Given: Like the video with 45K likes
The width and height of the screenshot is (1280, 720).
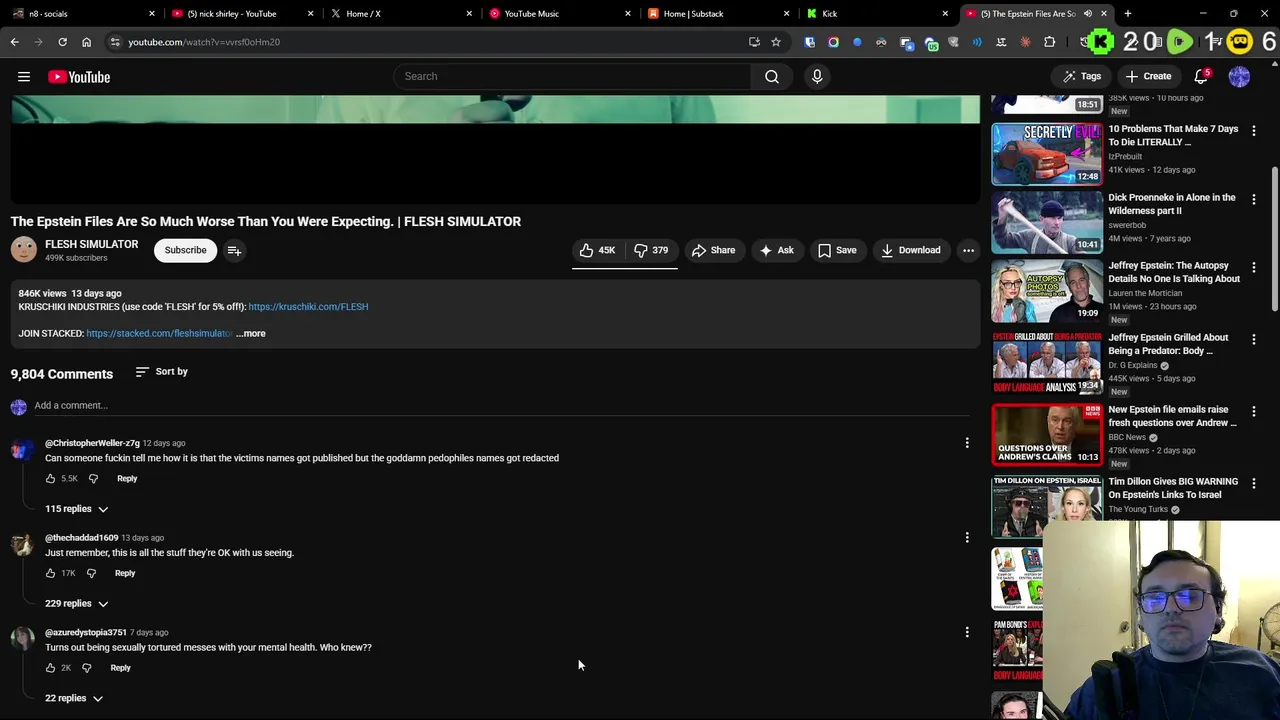Looking at the screenshot, I should tap(598, 250).
